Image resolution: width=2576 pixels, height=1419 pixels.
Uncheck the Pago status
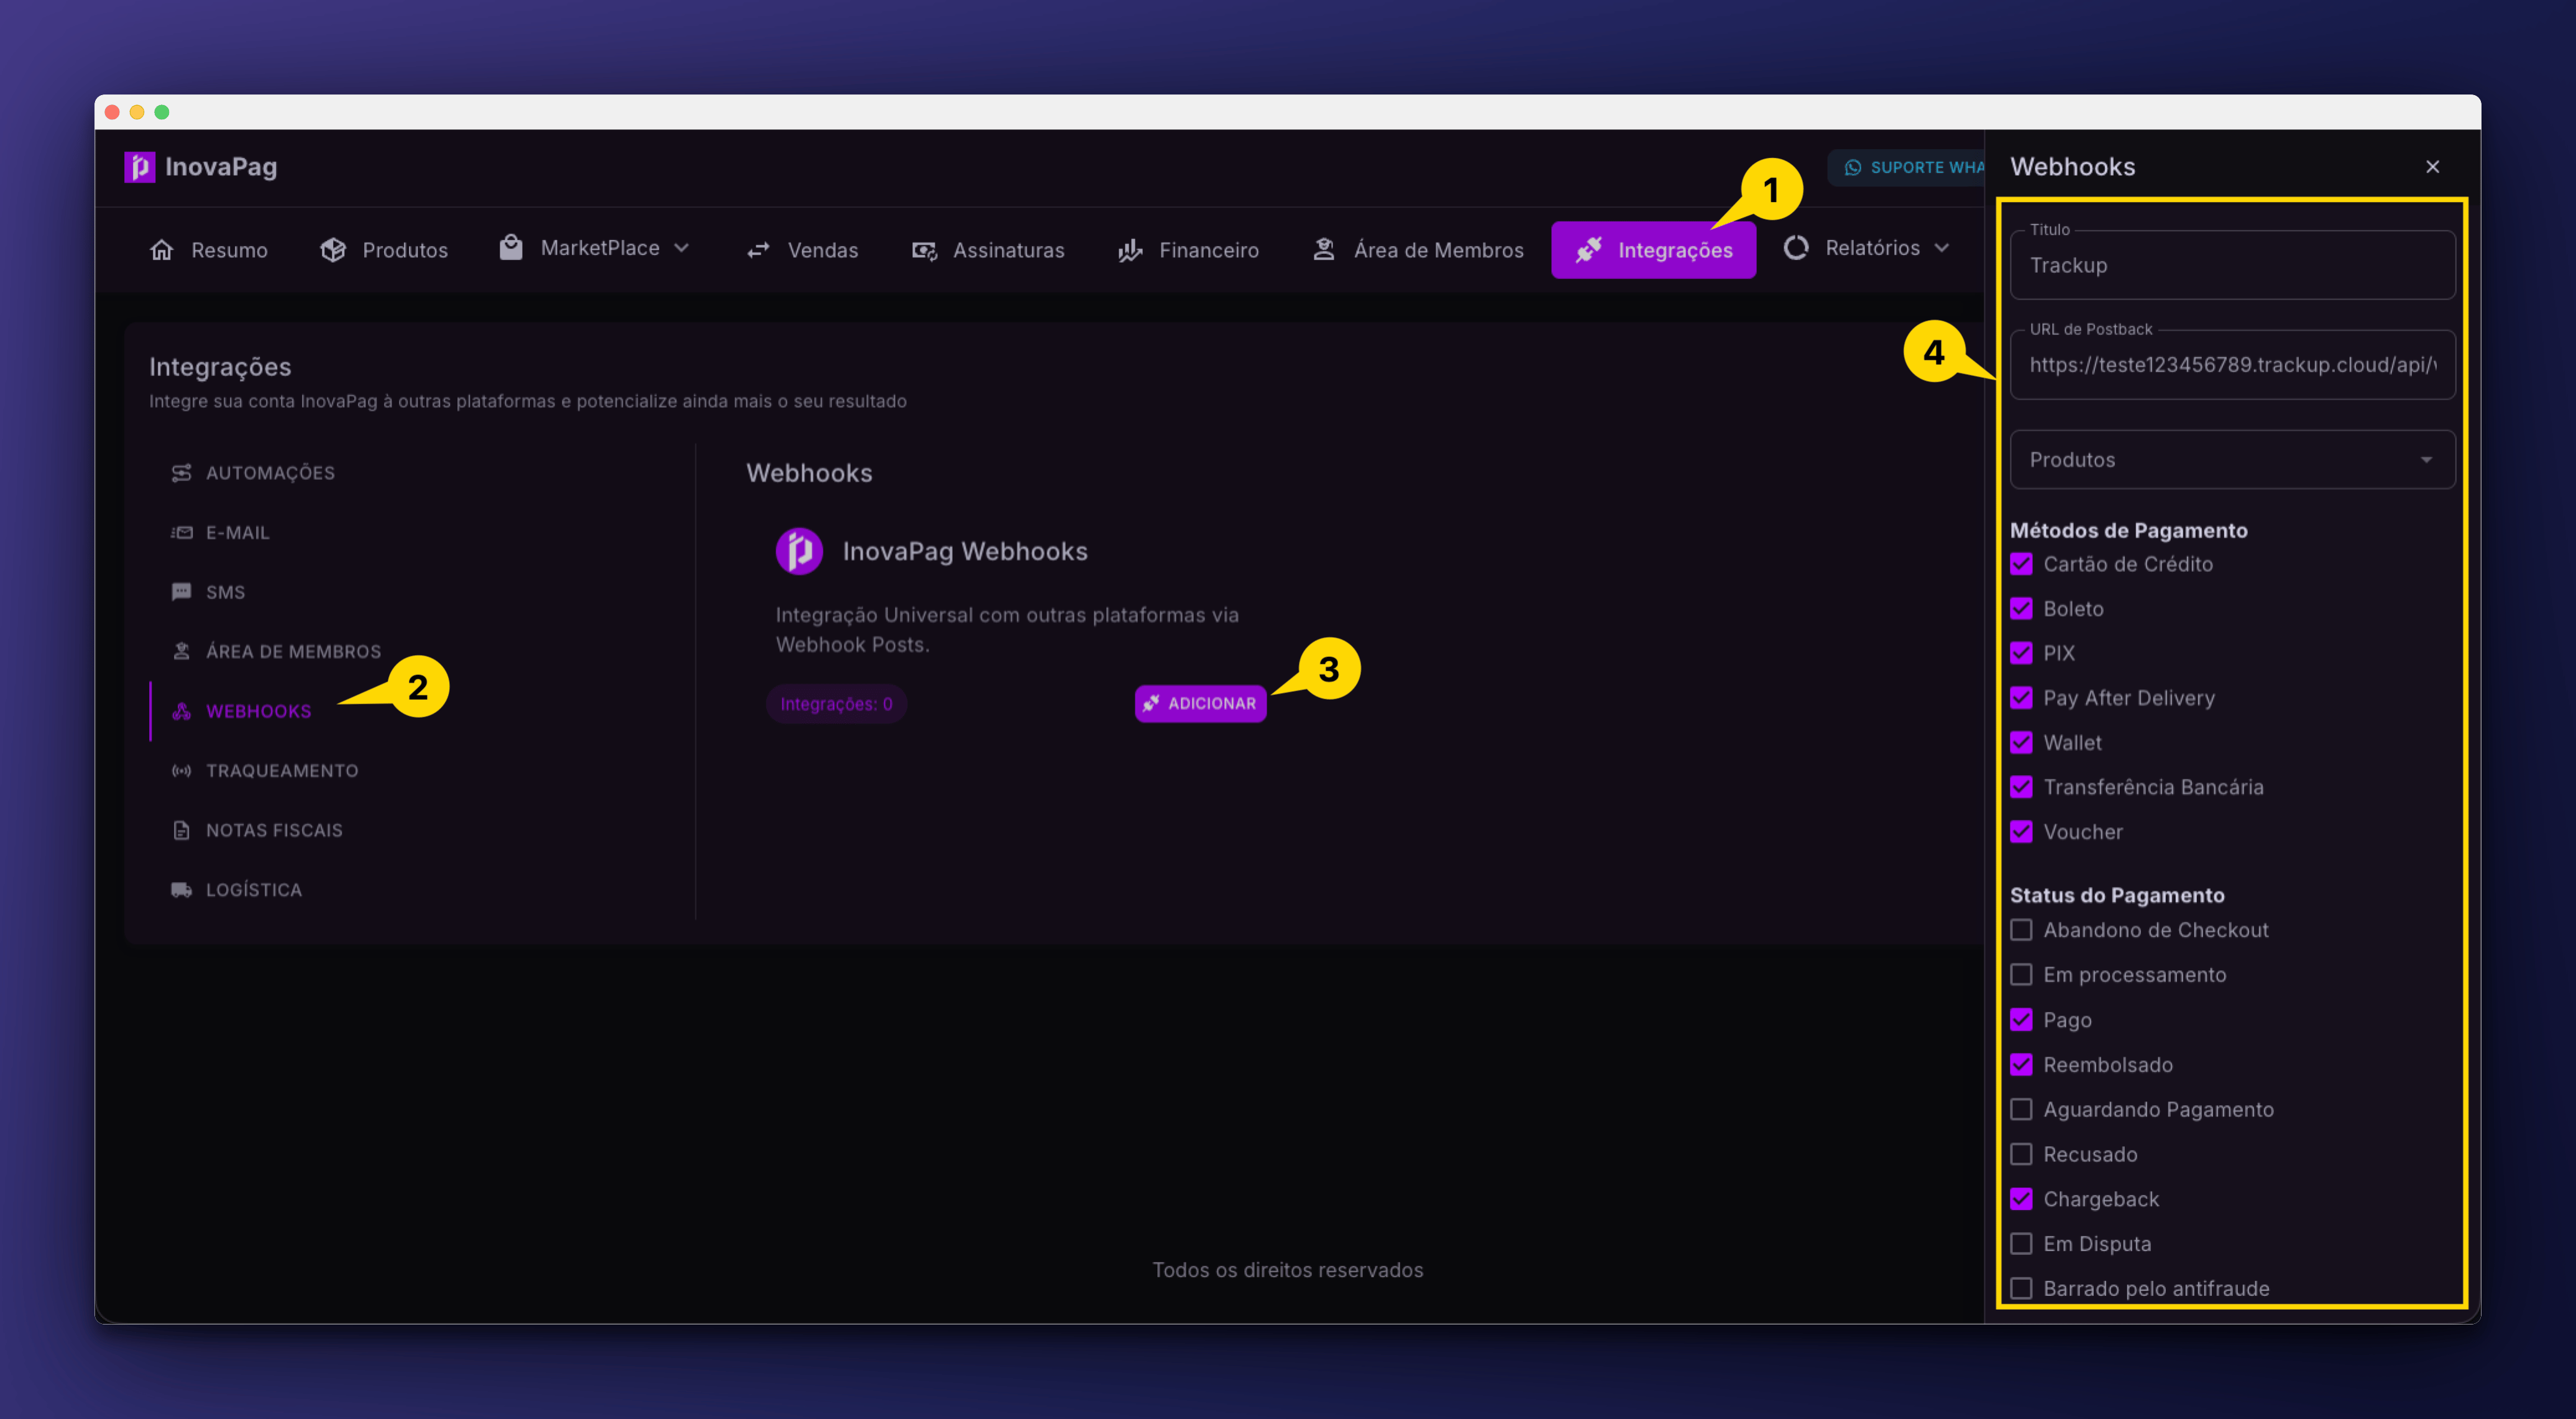pos(2021,1020)
